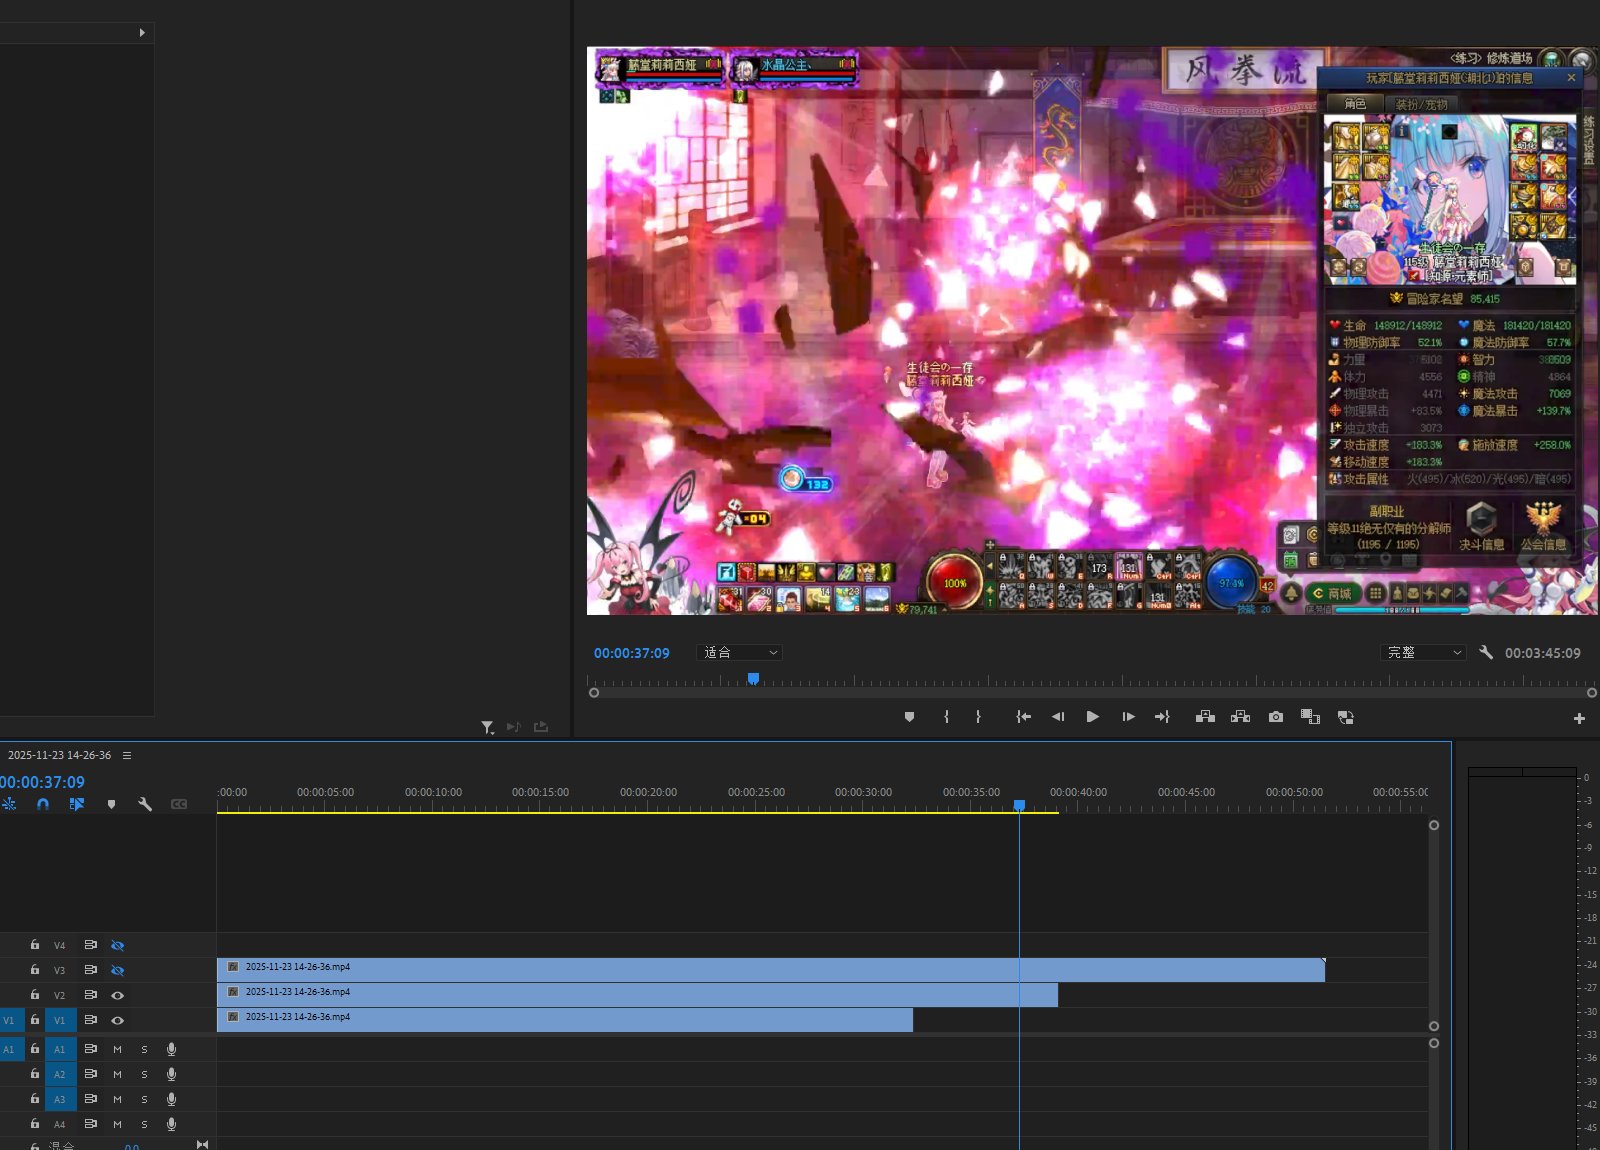This screenshot has width=1600, height=1150.
Task: Toggle lock on the V1 track
Action: [35, 1020]
